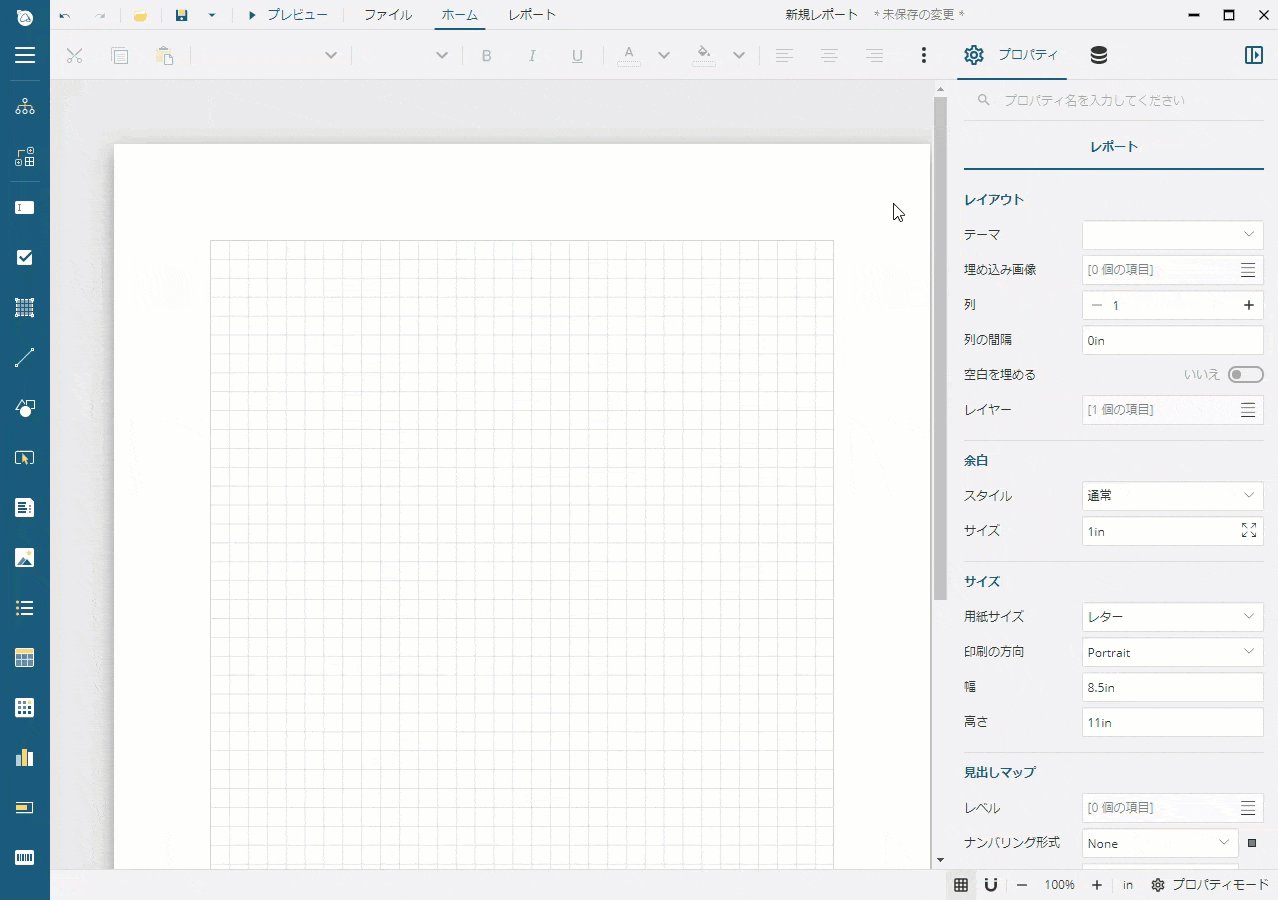Select the Checkbox control in sidebar

click(25, 258)
